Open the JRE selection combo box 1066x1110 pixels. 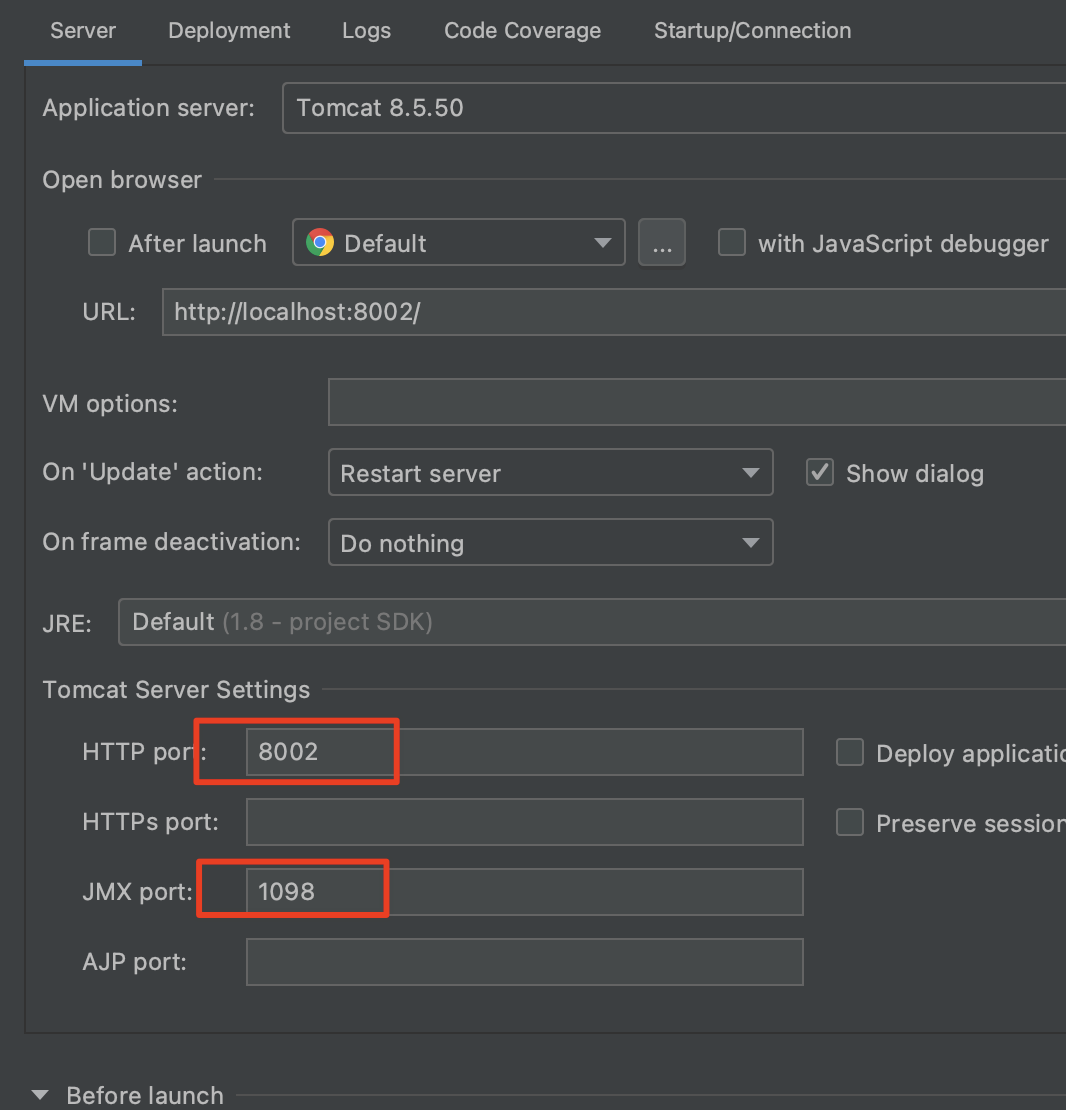click(590, 622)
